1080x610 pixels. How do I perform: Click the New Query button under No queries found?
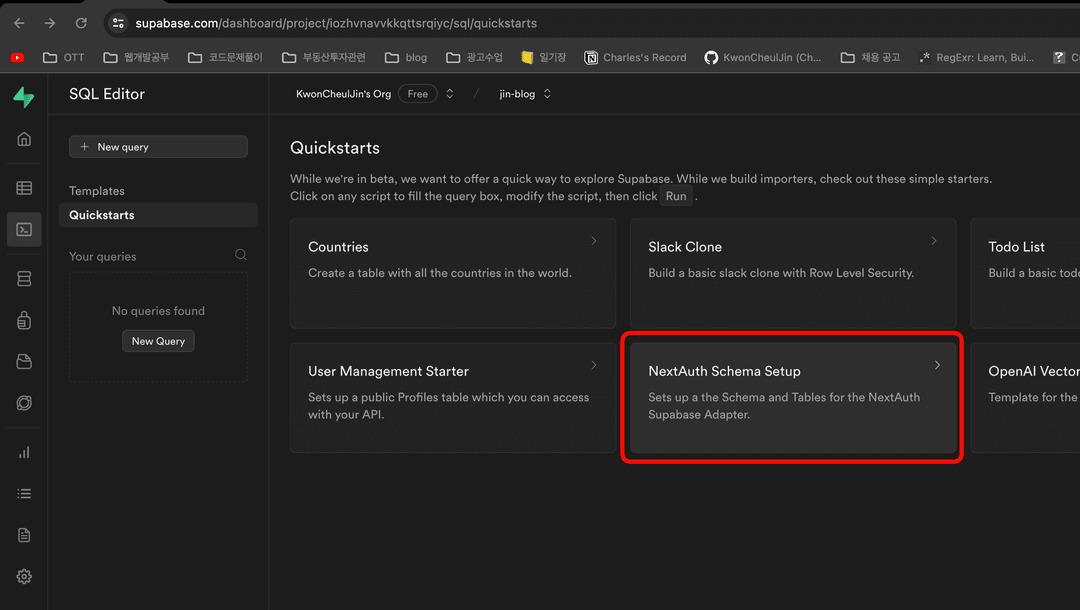pos(158,341)
